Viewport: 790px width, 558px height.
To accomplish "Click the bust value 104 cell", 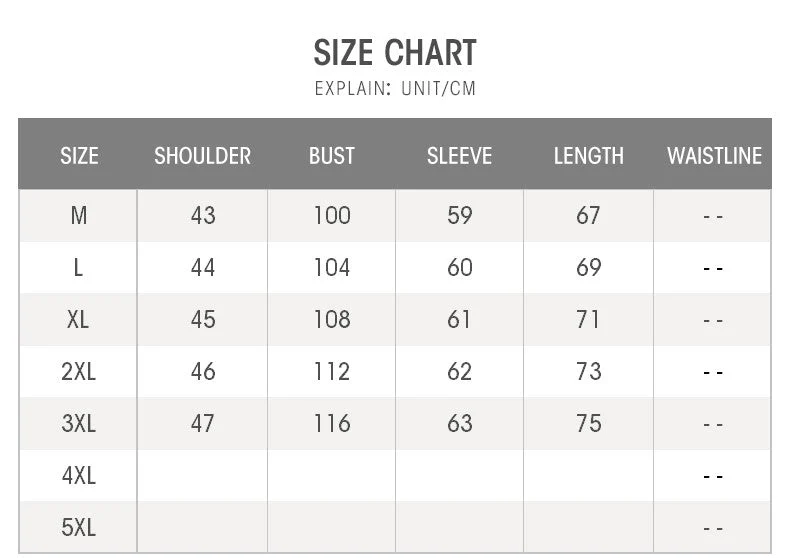I will pos(331,267).
